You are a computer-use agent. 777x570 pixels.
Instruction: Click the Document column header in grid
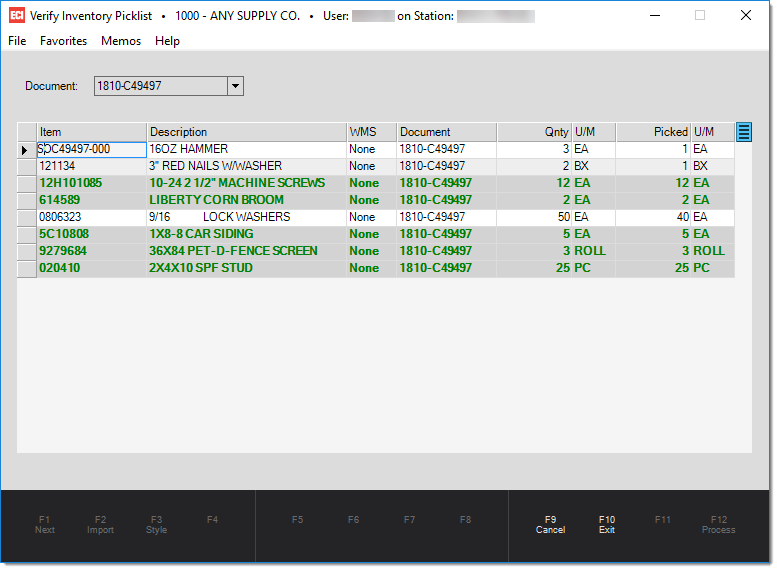pyautogui.click(x=446, y=132)
